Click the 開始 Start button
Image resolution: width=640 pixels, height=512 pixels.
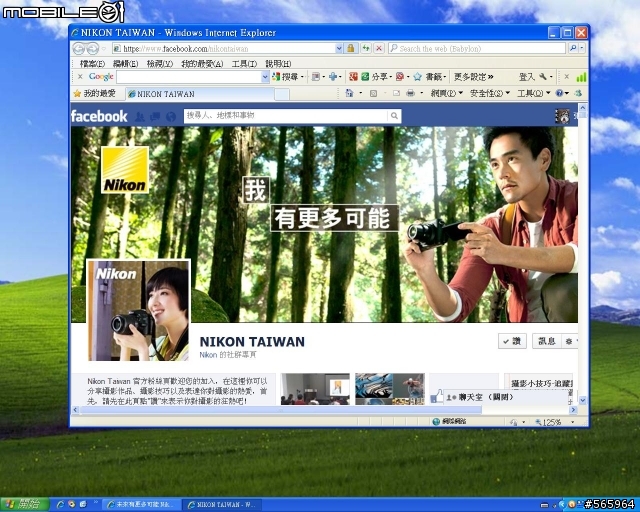tap(24, 504)
